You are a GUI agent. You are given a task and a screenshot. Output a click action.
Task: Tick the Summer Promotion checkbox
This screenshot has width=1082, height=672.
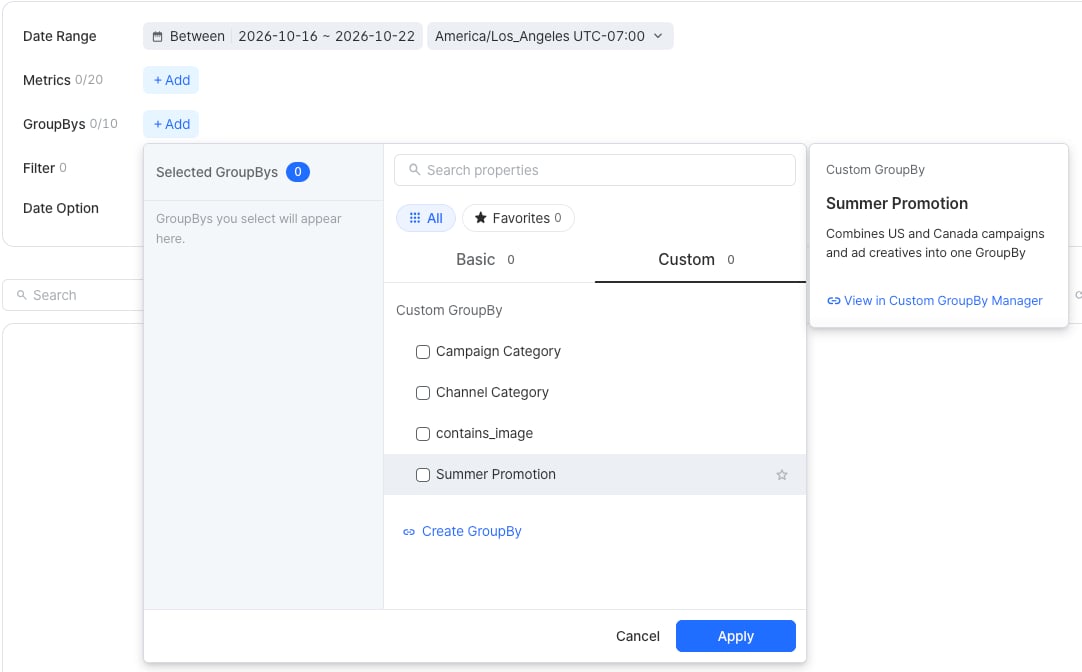click(422, 475)
